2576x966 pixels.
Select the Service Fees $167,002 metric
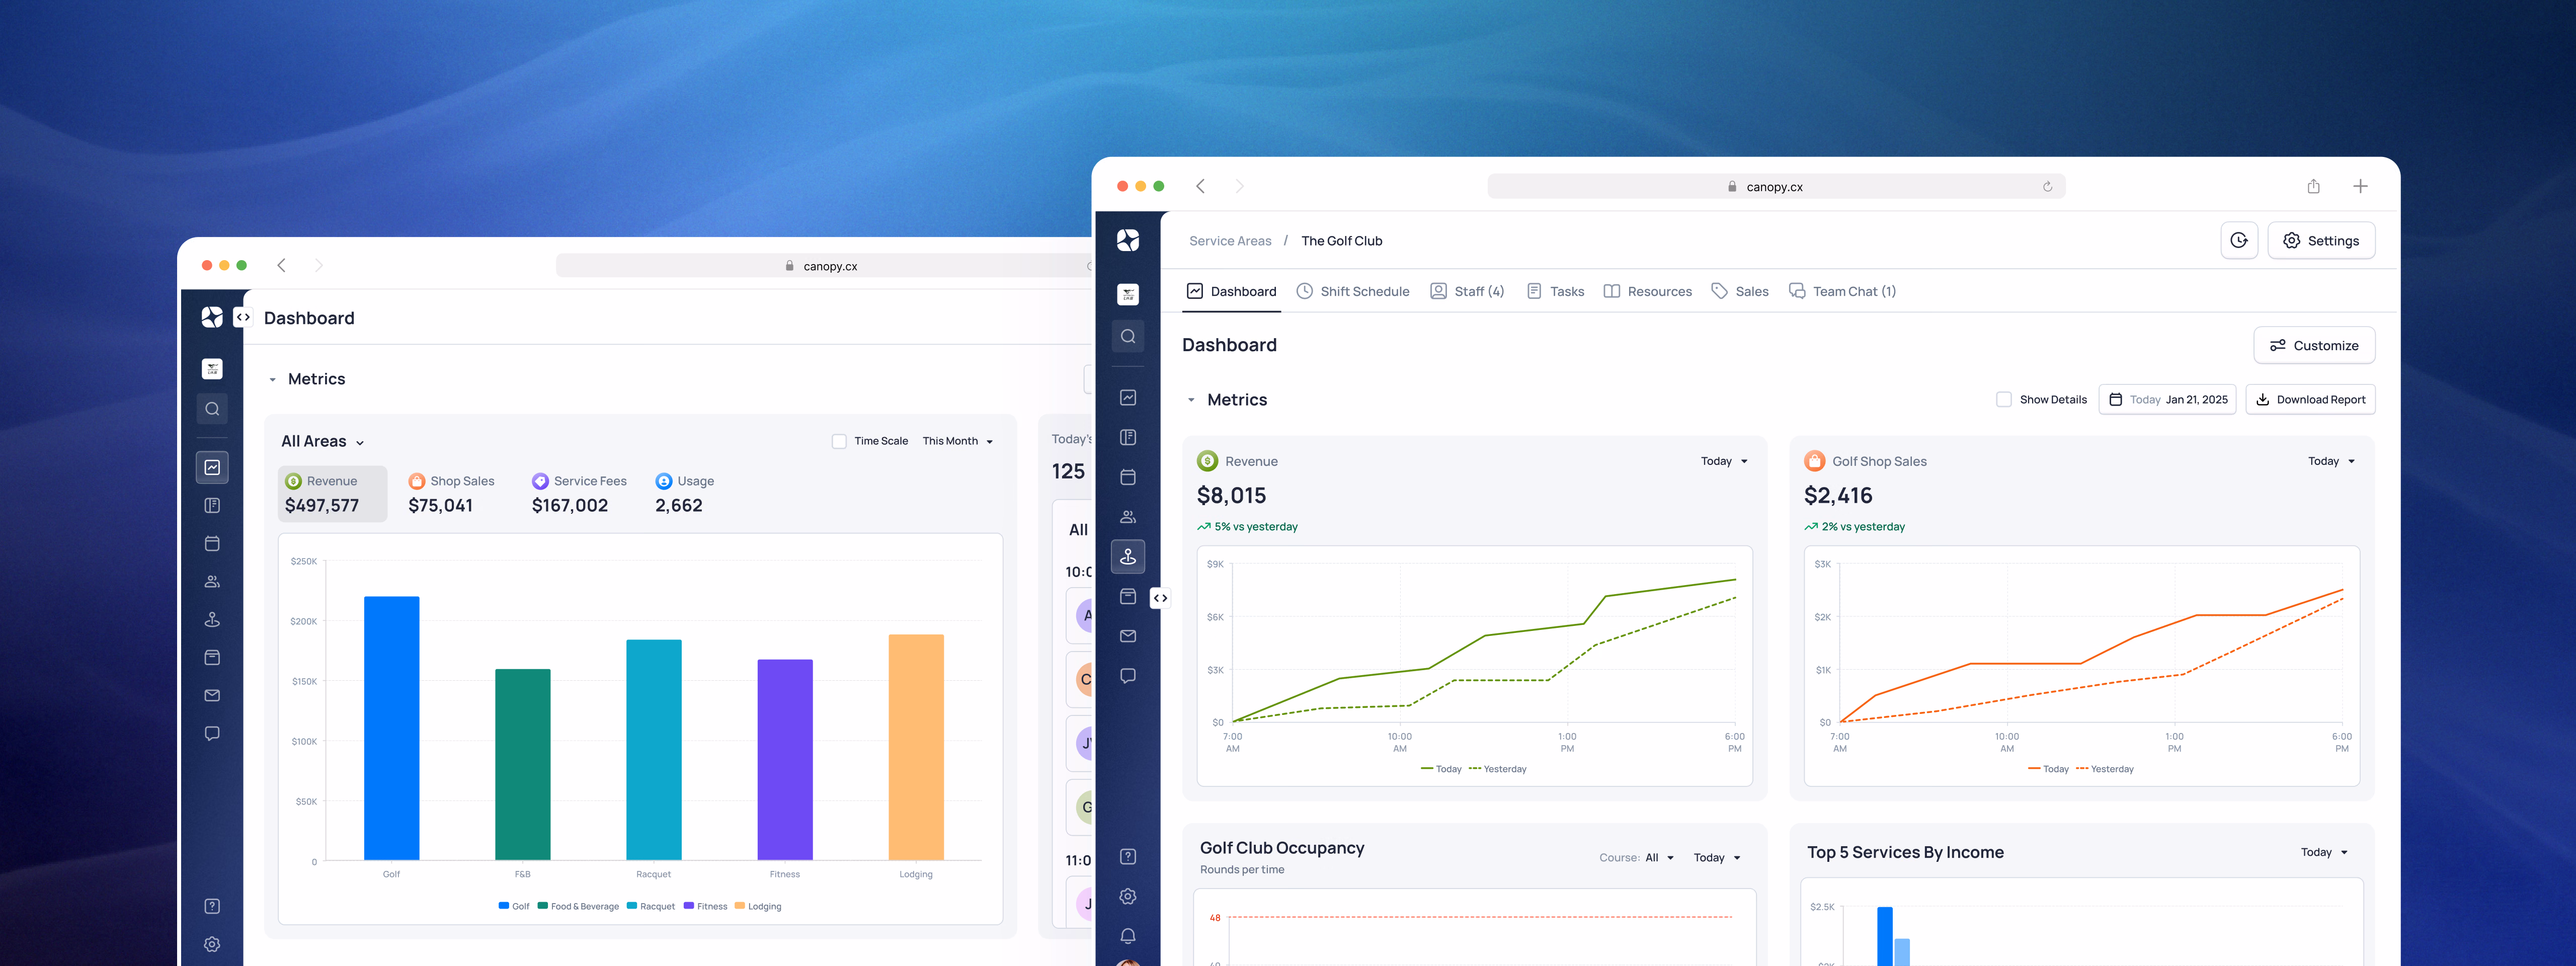pyautogui.click(x=579, y=494)
